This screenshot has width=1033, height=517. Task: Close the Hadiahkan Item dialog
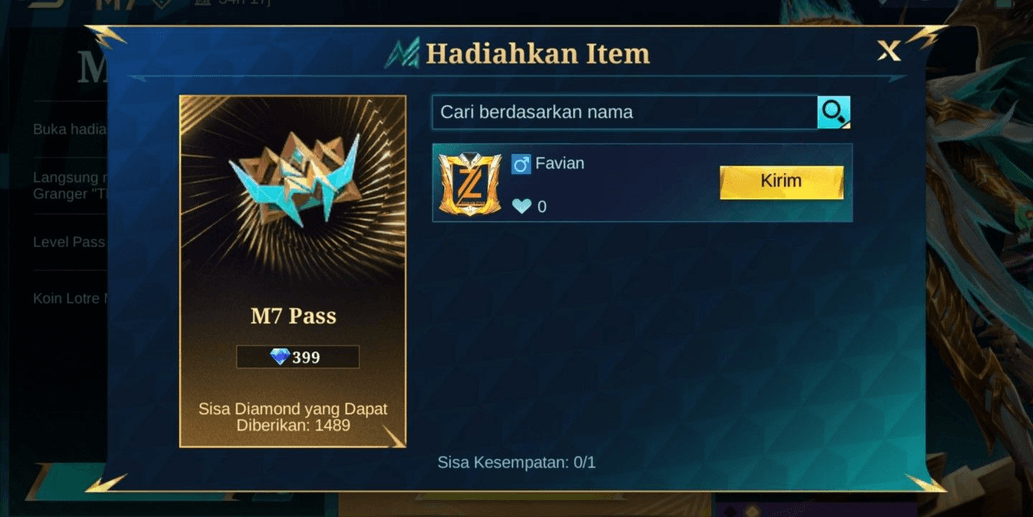[889, 51]
